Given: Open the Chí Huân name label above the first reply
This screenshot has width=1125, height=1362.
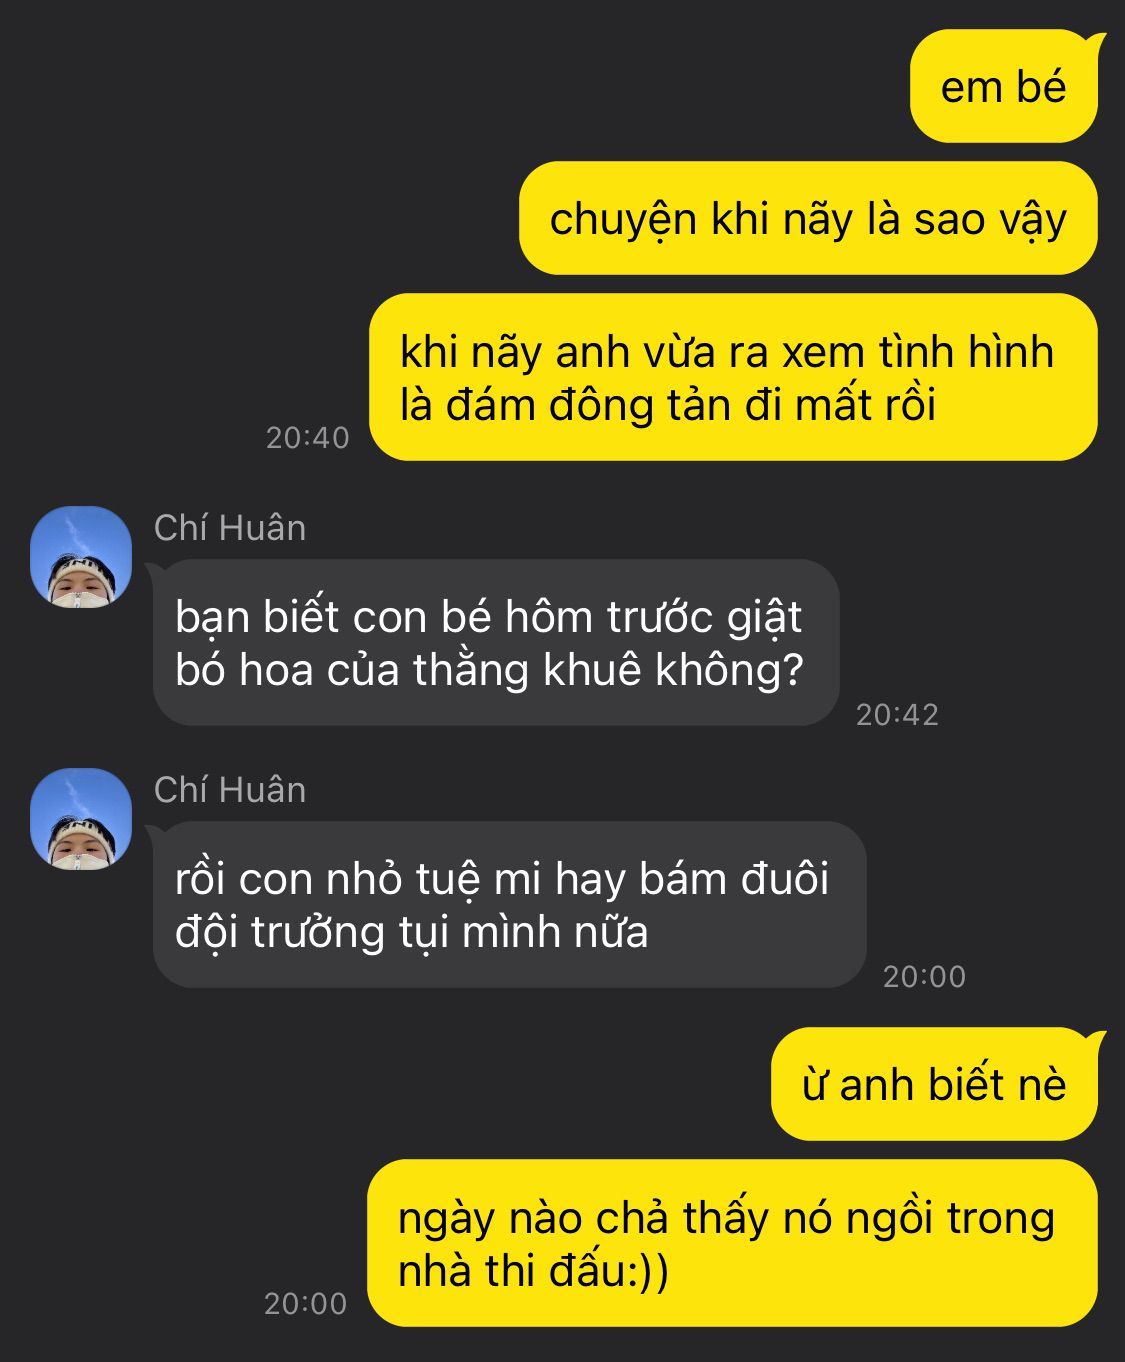Looking at the screenshot, I should (x=230, y=528).
